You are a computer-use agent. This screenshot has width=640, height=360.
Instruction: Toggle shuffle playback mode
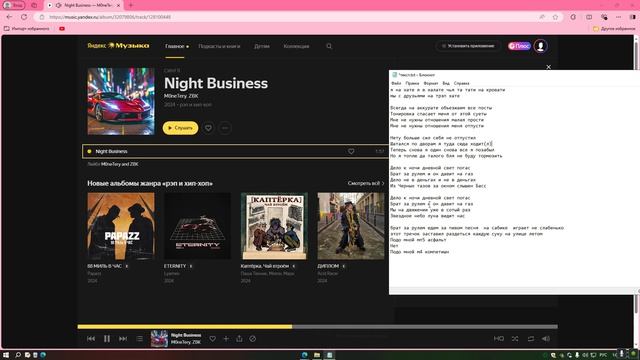[515, 339]
